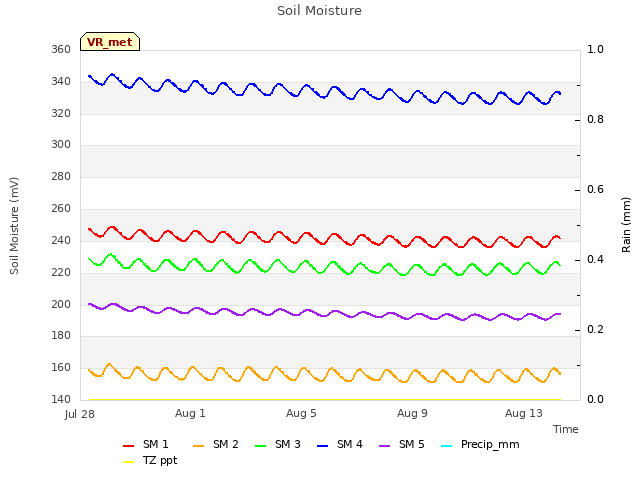This screenshot has width=640, height=480.
Task: Click the Aug 9 date tick label
Action: [412, 413]
